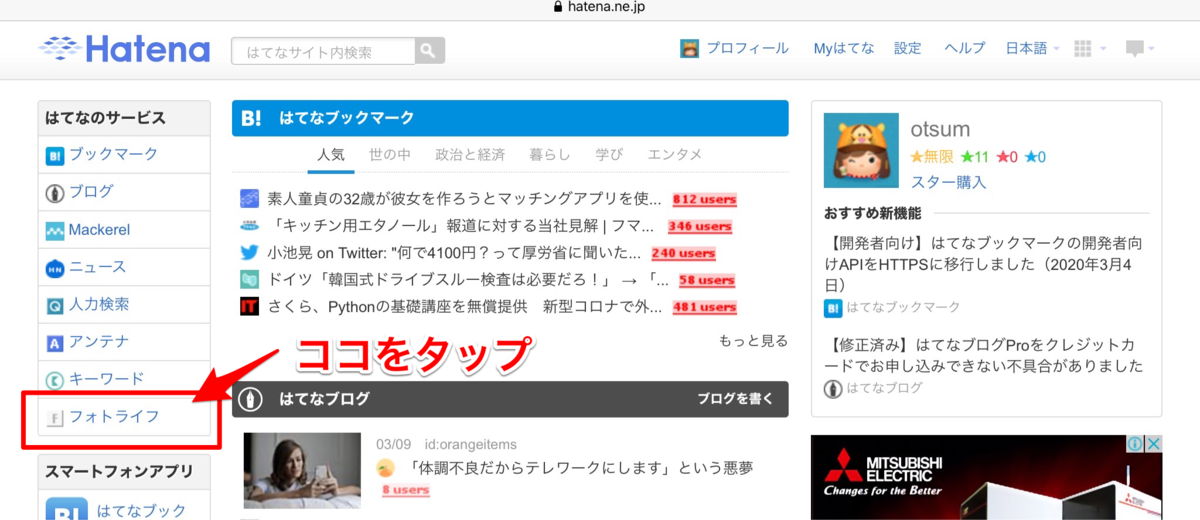Viewport: 1200px width, 520px height.
Task: Click the Mackerel sidebar icon
Action: pyautogui.click(x=55, y=231)
